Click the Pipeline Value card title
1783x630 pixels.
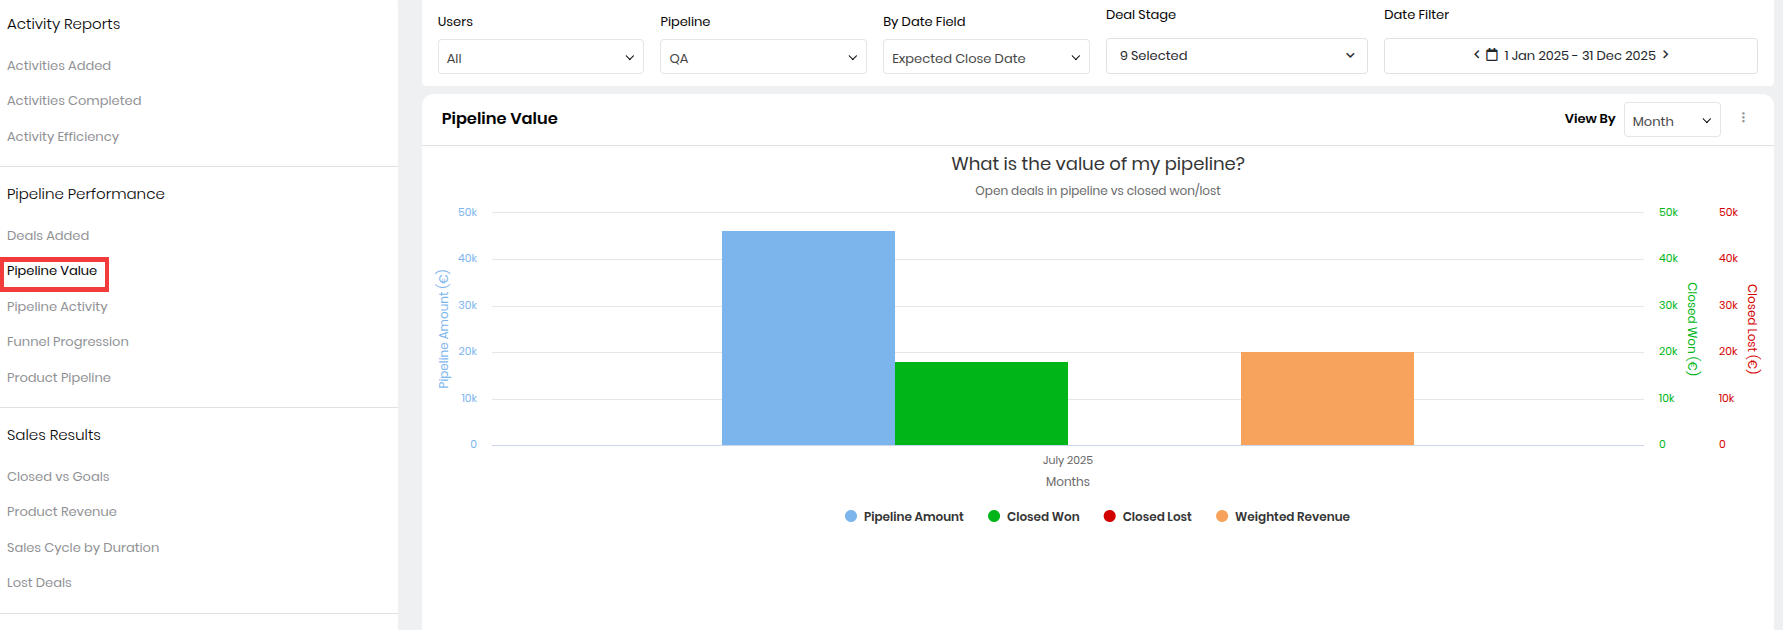500,118
